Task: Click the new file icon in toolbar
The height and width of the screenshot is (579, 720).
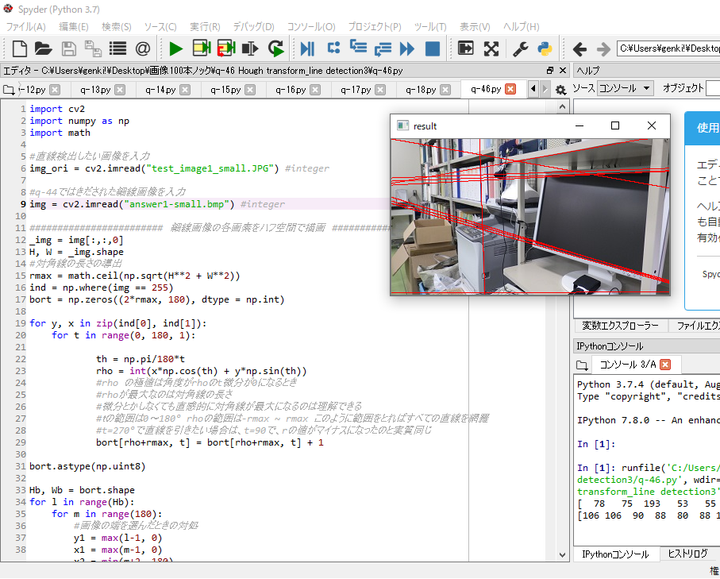Action: tap(19, 48)
